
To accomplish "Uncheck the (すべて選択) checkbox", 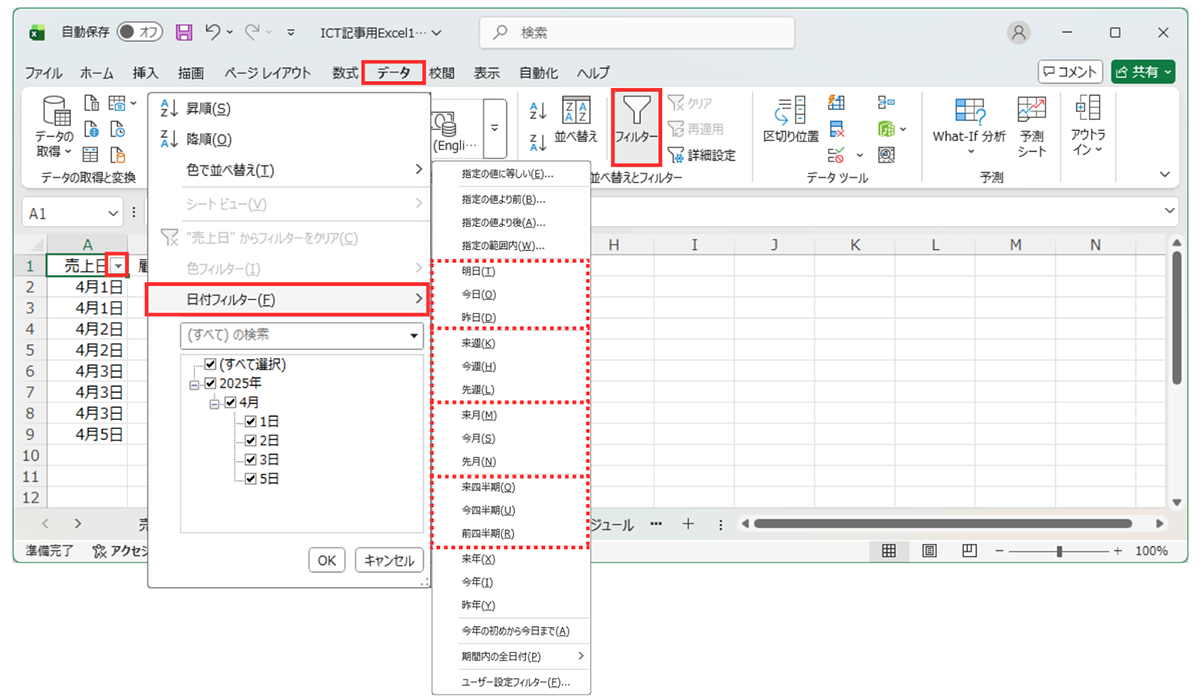I will (210, 365).
